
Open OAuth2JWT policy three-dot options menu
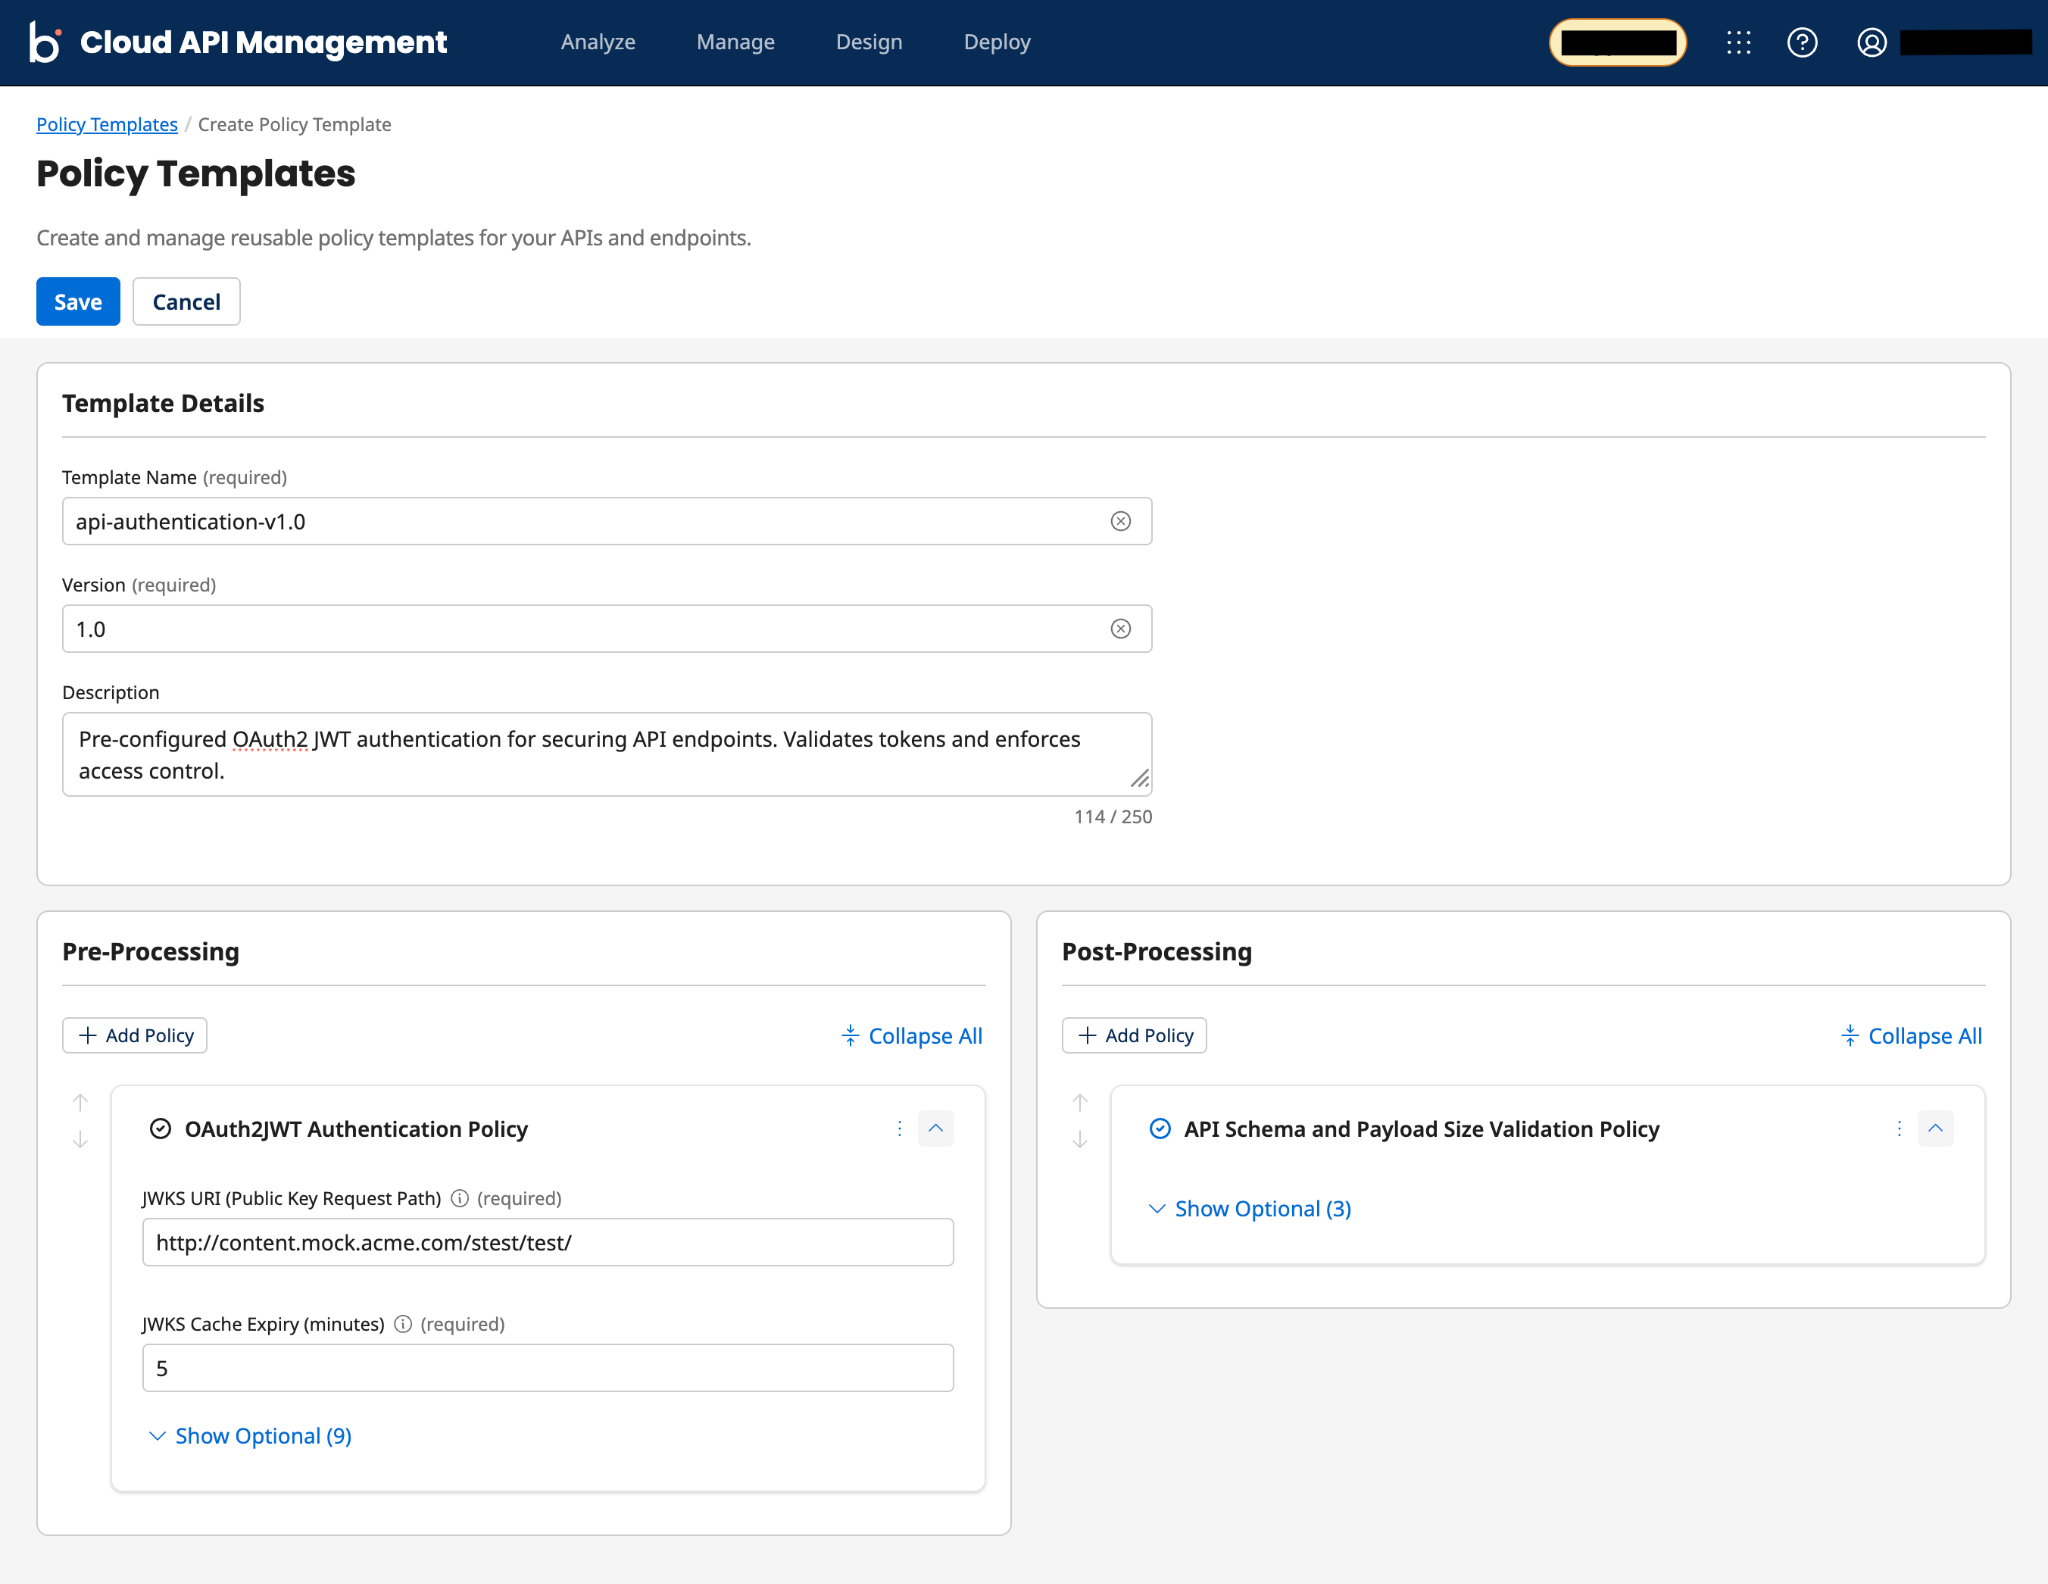(x=899, y=1129)
